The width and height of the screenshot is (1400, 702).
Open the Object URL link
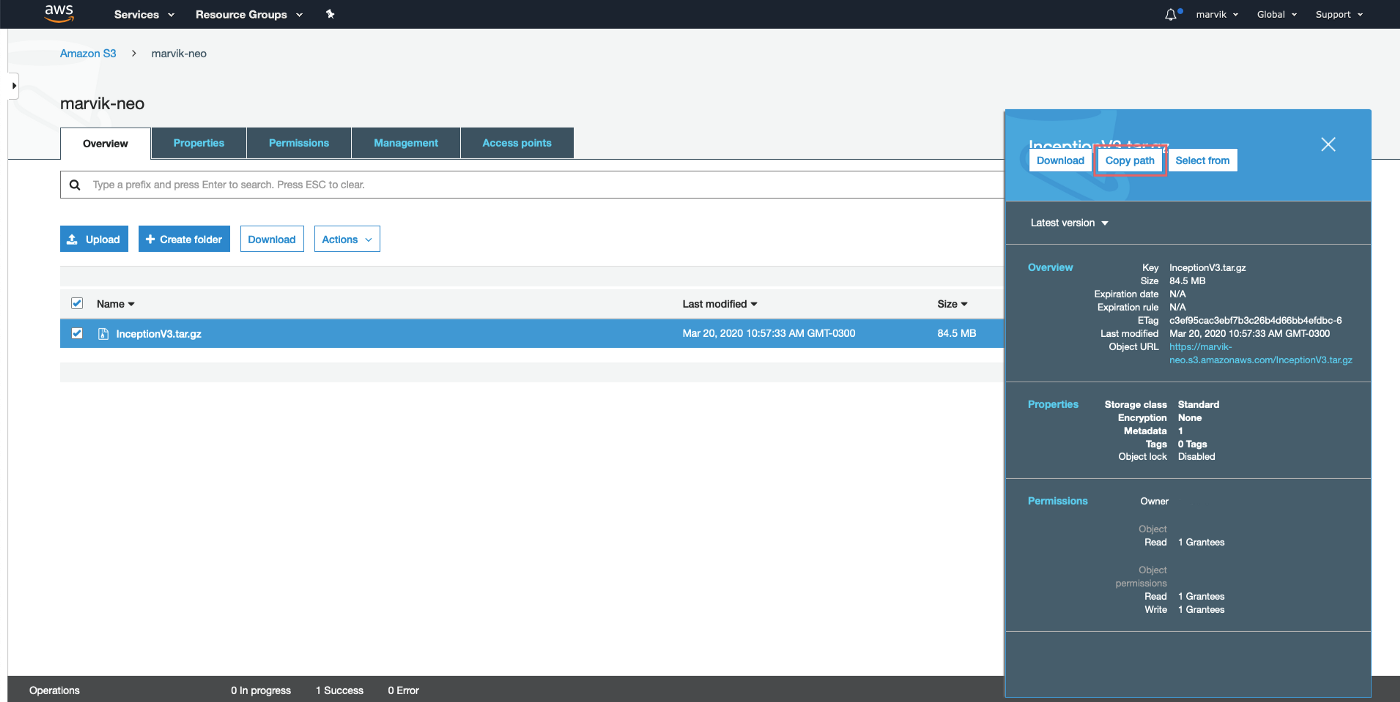pos(1260,353)
